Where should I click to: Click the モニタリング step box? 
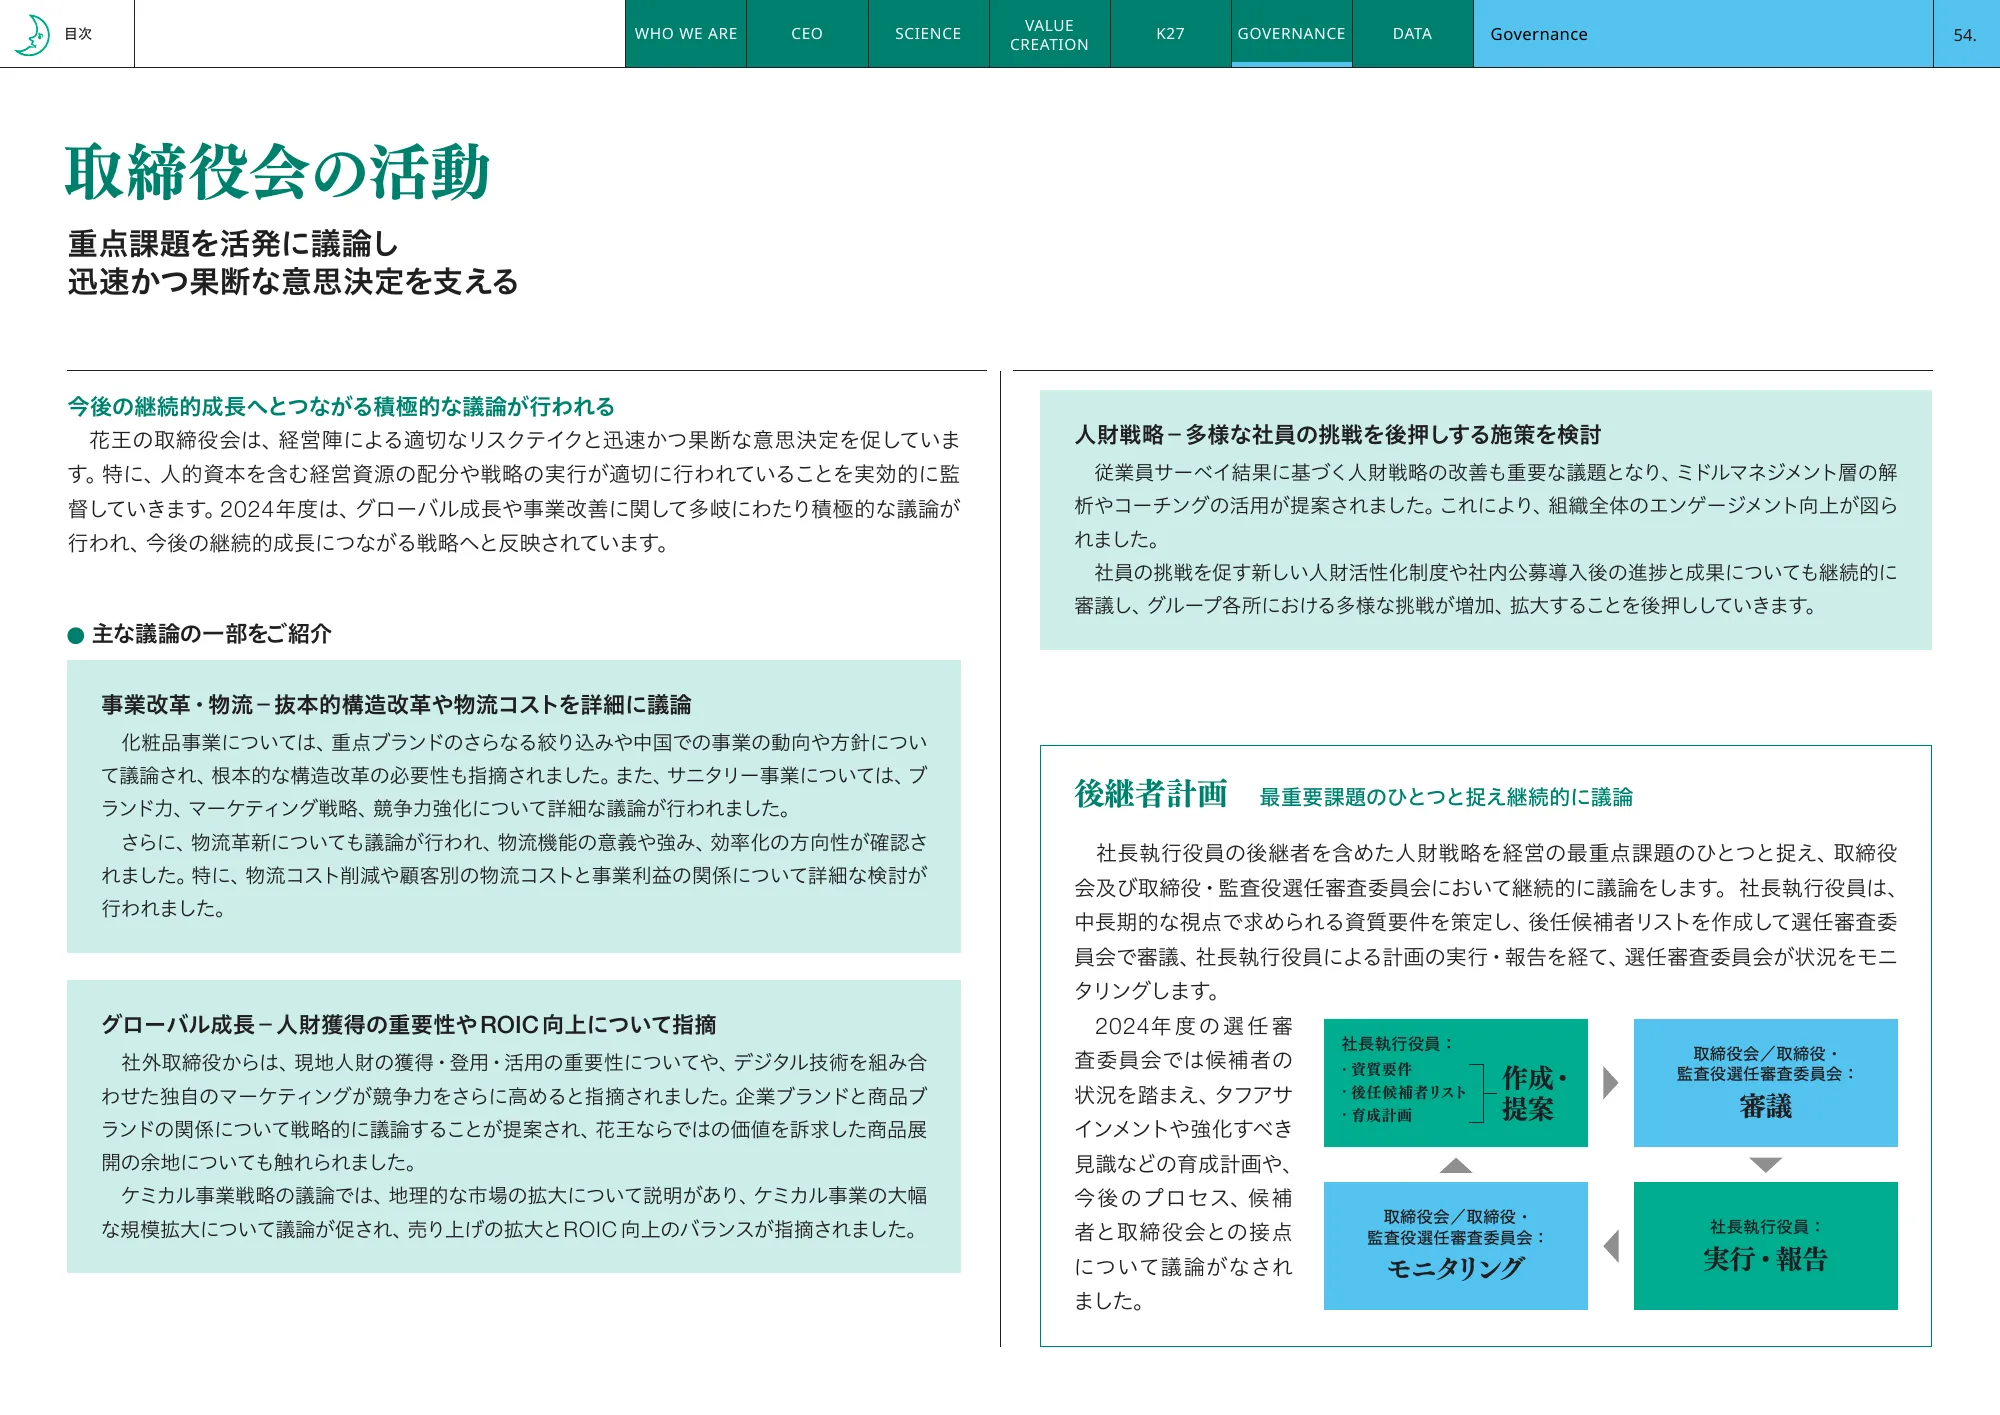(1455, 1245)
